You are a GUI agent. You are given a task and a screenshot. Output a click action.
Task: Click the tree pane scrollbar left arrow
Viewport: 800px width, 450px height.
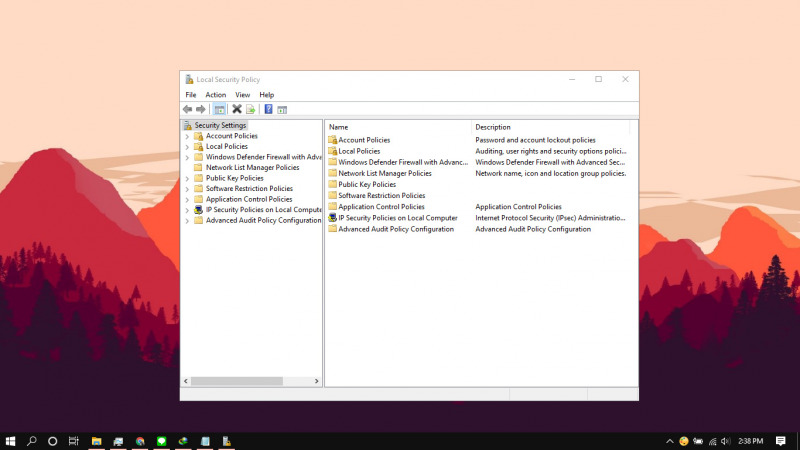pyautogui.click(x=186, y=381)
